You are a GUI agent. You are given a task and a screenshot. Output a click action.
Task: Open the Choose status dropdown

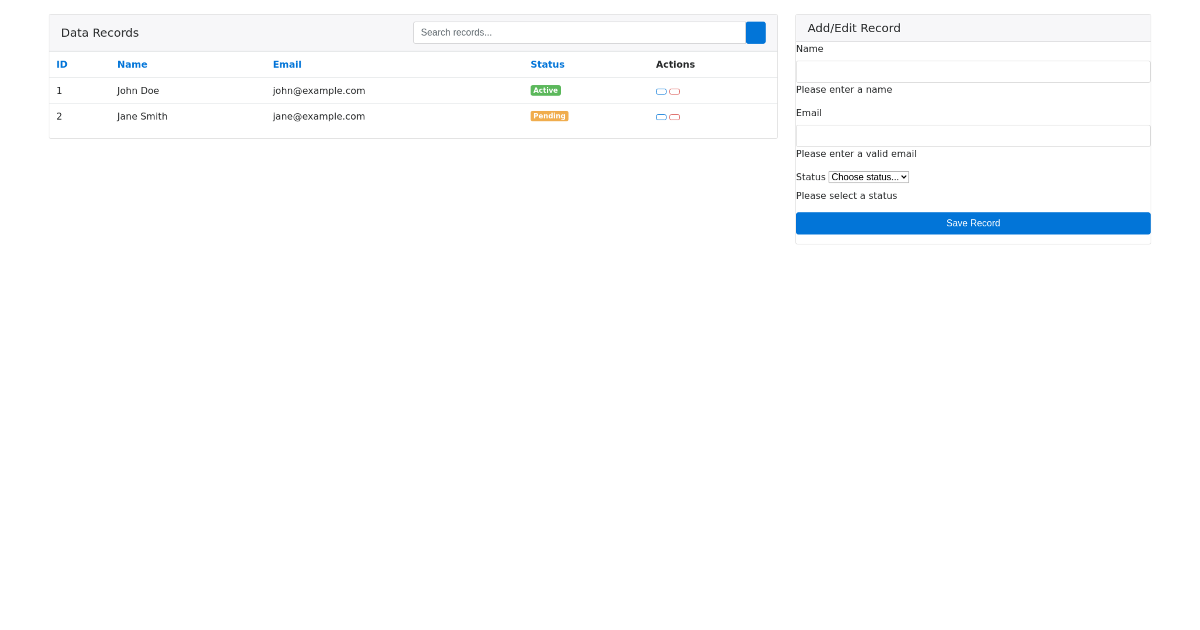868,176
